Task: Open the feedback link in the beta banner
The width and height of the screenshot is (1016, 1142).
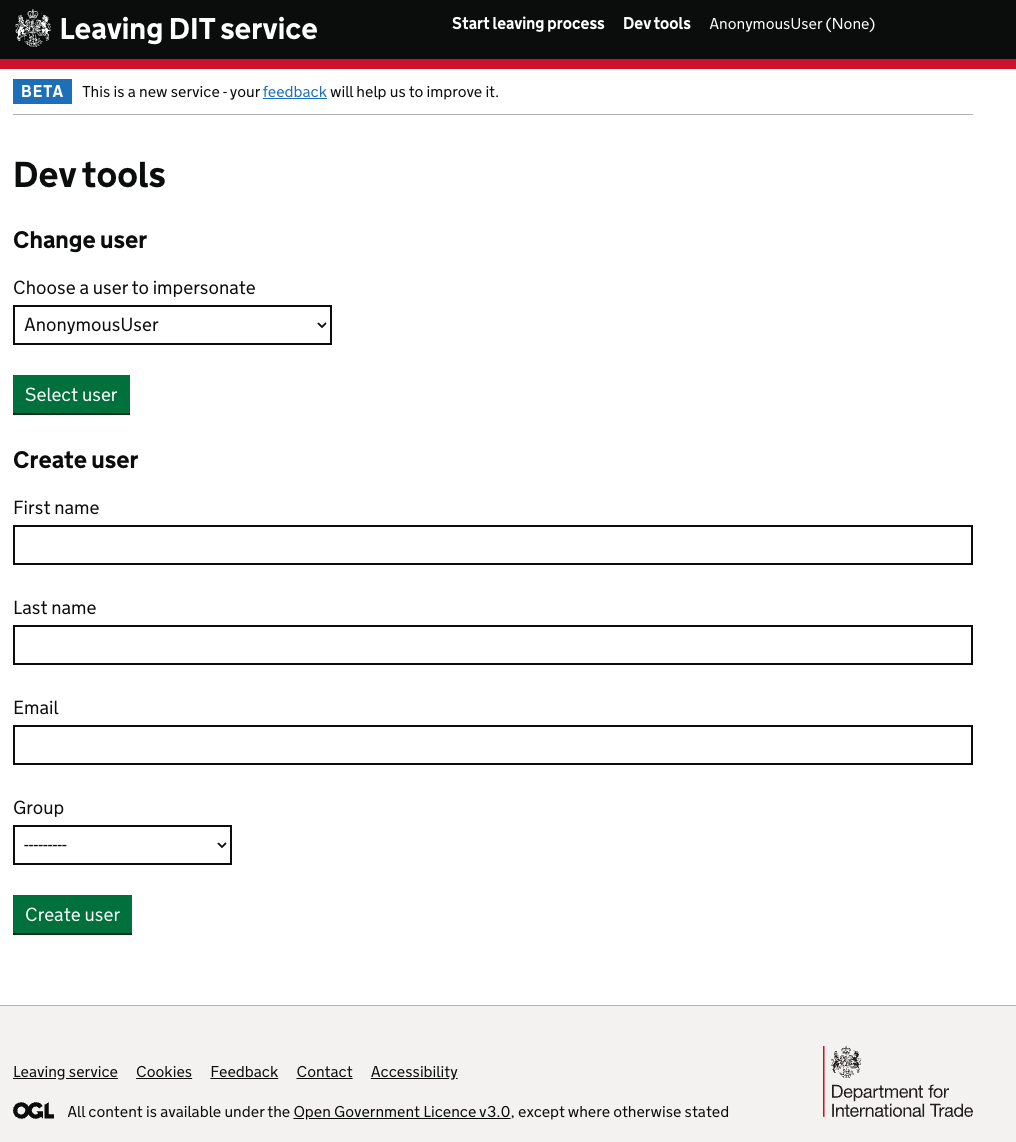Action: (x=294, y=91)
